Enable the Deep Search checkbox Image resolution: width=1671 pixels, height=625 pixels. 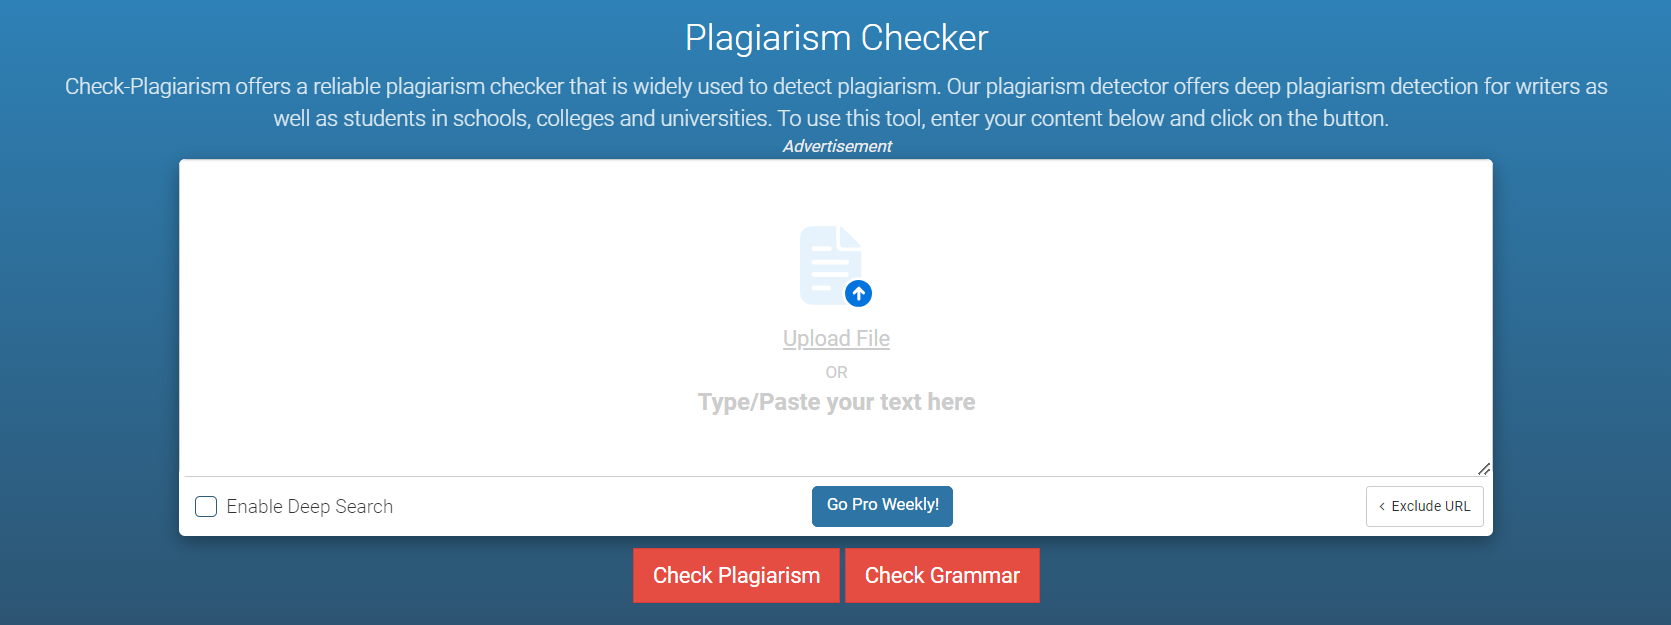tap(206, 506)
